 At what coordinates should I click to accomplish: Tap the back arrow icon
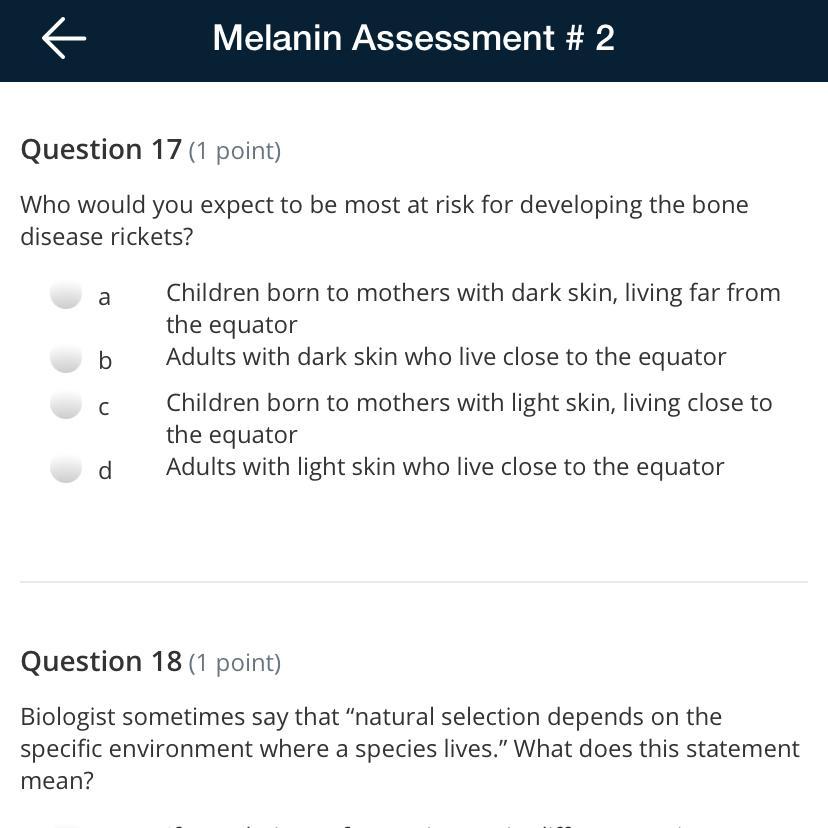(64, 38)
